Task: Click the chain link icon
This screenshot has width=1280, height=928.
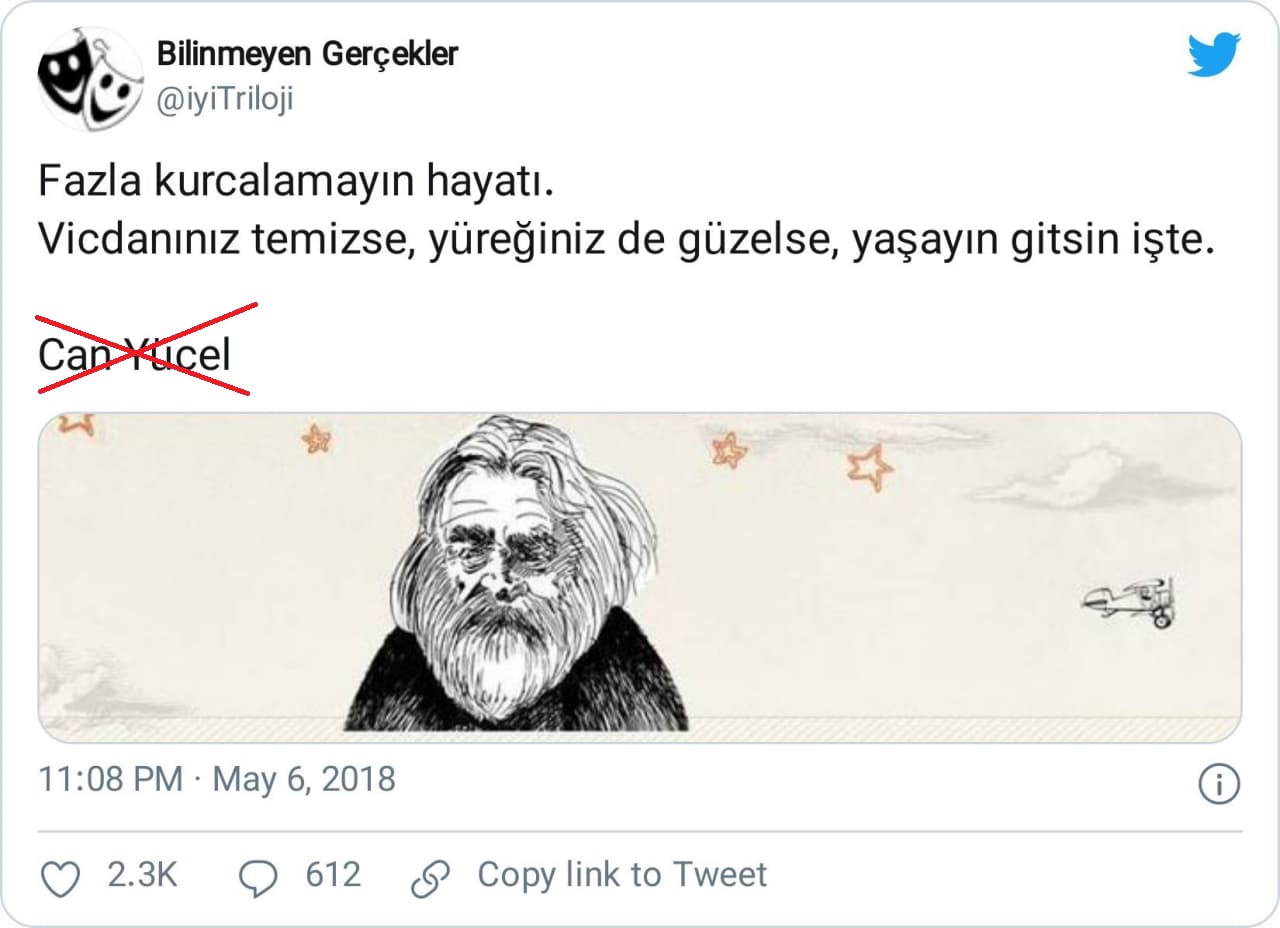Action: click(432, 878)
